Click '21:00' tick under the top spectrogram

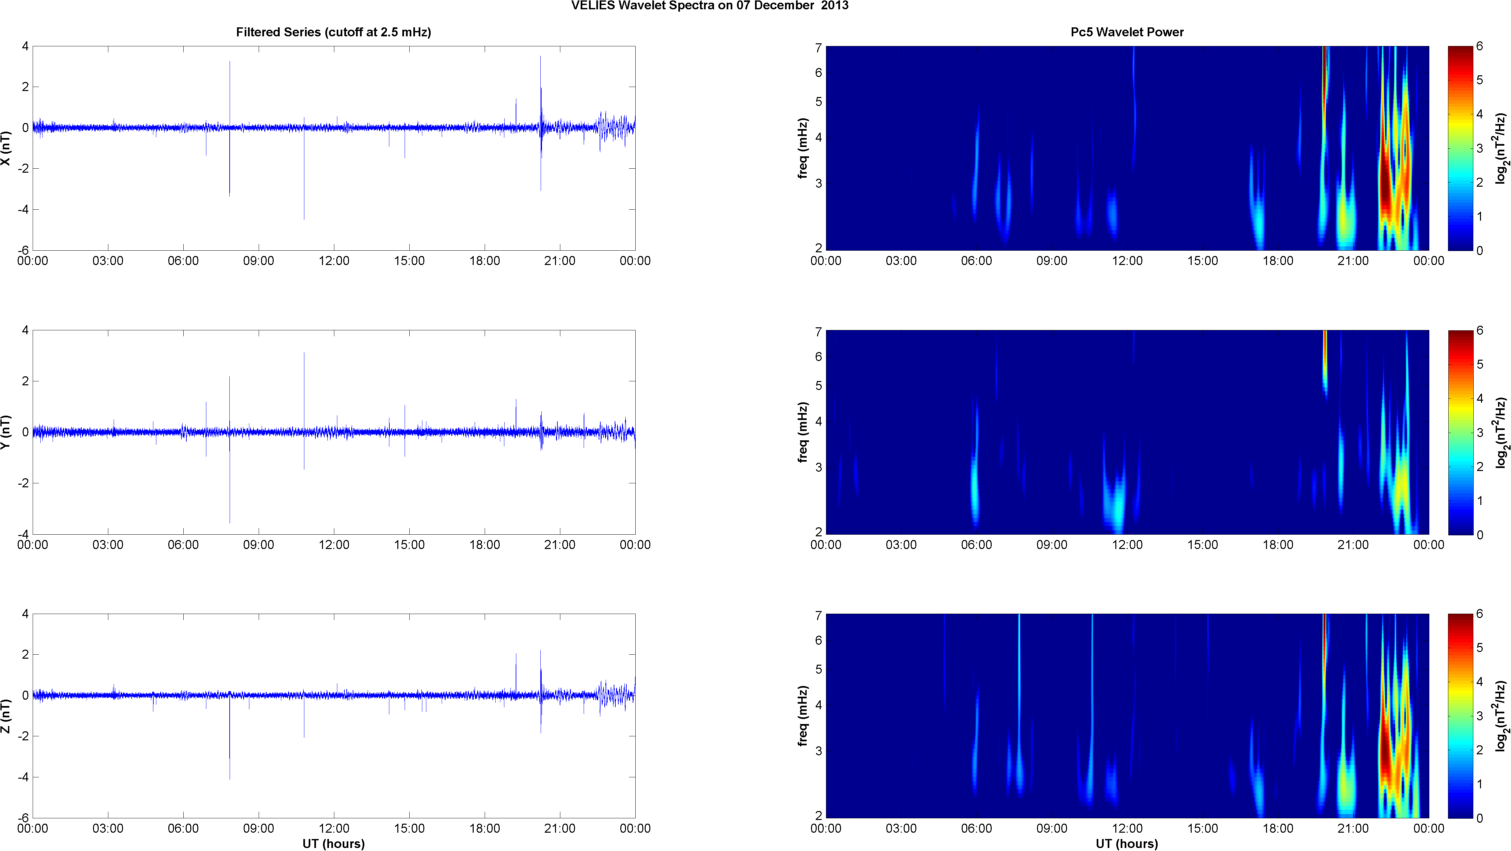click(x=1353, y=261)
